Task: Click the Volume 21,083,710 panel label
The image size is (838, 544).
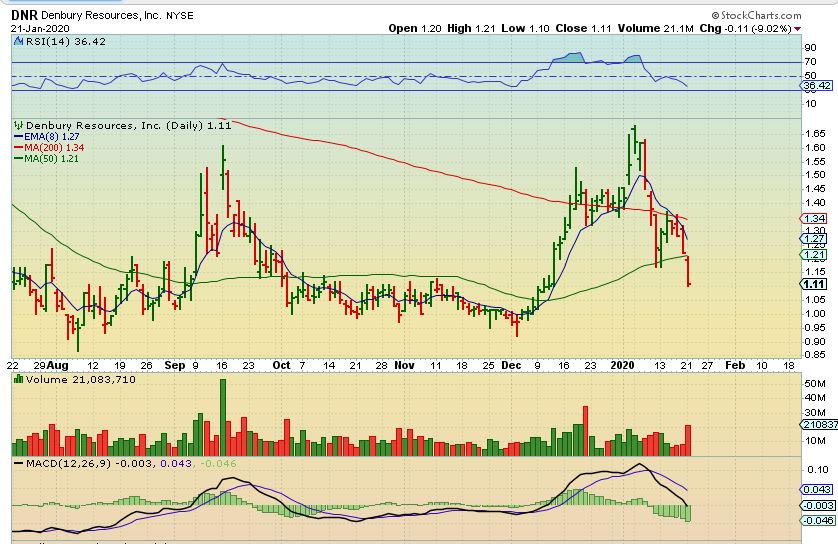Action: click(81, 379)
